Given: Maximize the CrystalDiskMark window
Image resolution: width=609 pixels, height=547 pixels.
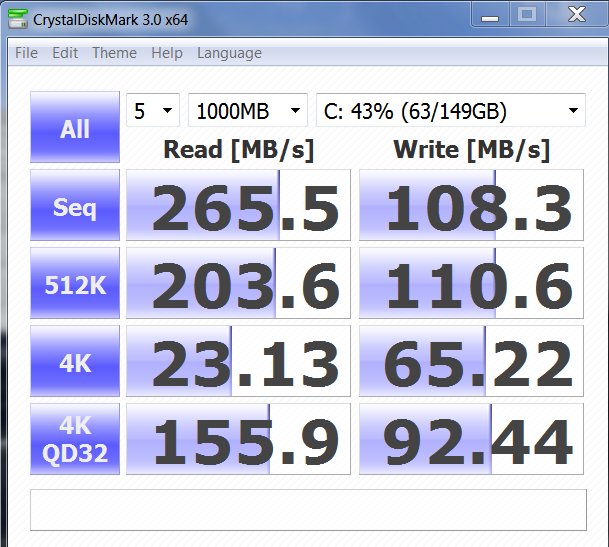Looking at the screenshot, I should pos(527,16).
